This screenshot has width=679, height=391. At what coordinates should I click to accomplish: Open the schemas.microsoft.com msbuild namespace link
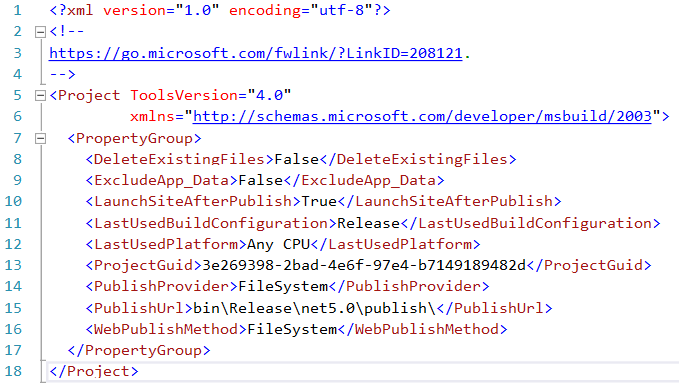tap(422, 116)
